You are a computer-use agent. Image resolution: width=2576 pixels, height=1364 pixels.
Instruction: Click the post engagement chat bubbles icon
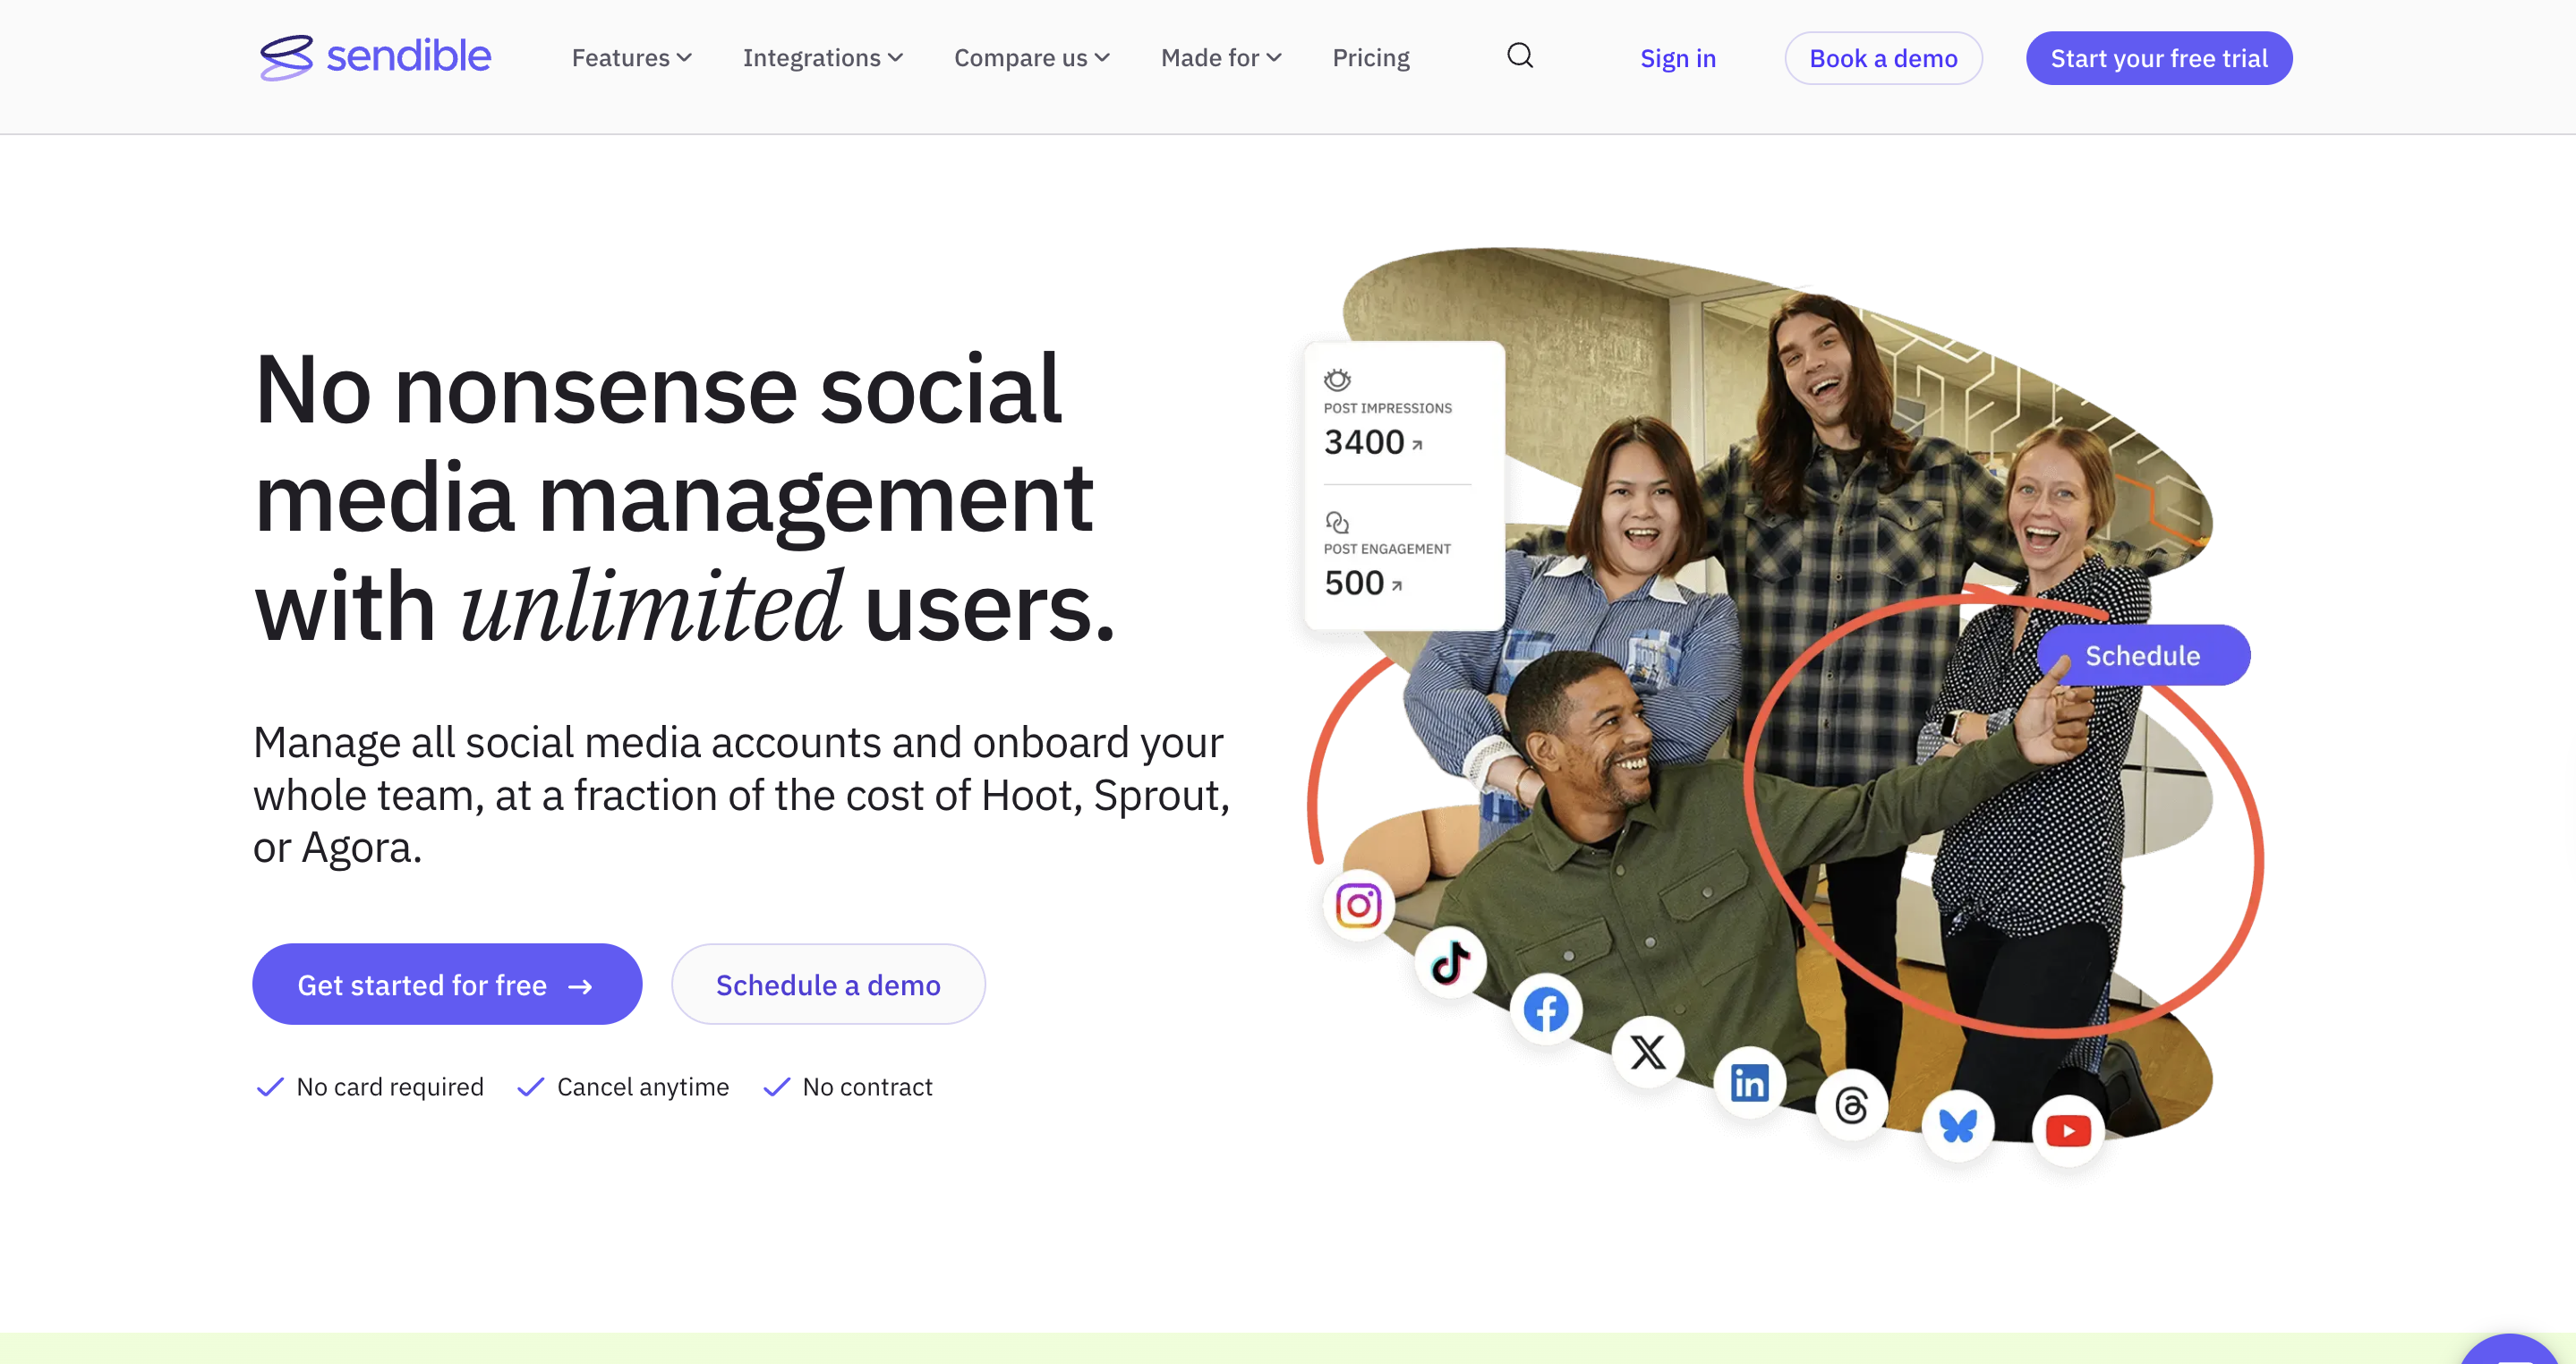[x=1337, y=522]
